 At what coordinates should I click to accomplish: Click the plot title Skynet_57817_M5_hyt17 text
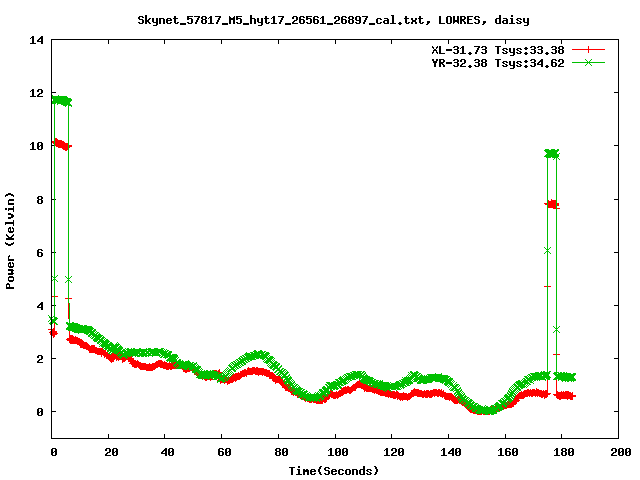(x=333, y=20)
